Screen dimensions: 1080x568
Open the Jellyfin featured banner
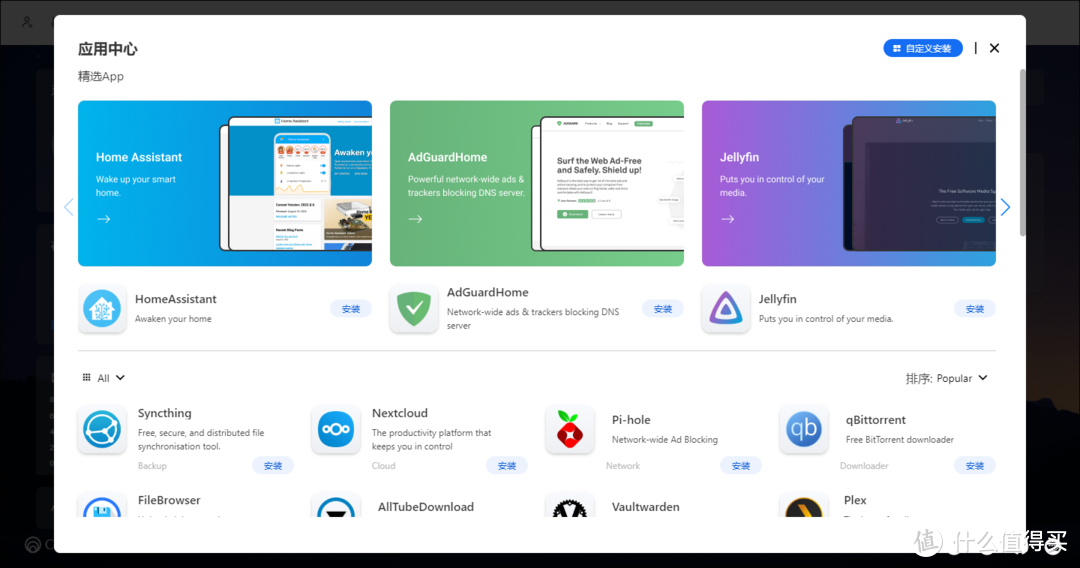[849, 184]
